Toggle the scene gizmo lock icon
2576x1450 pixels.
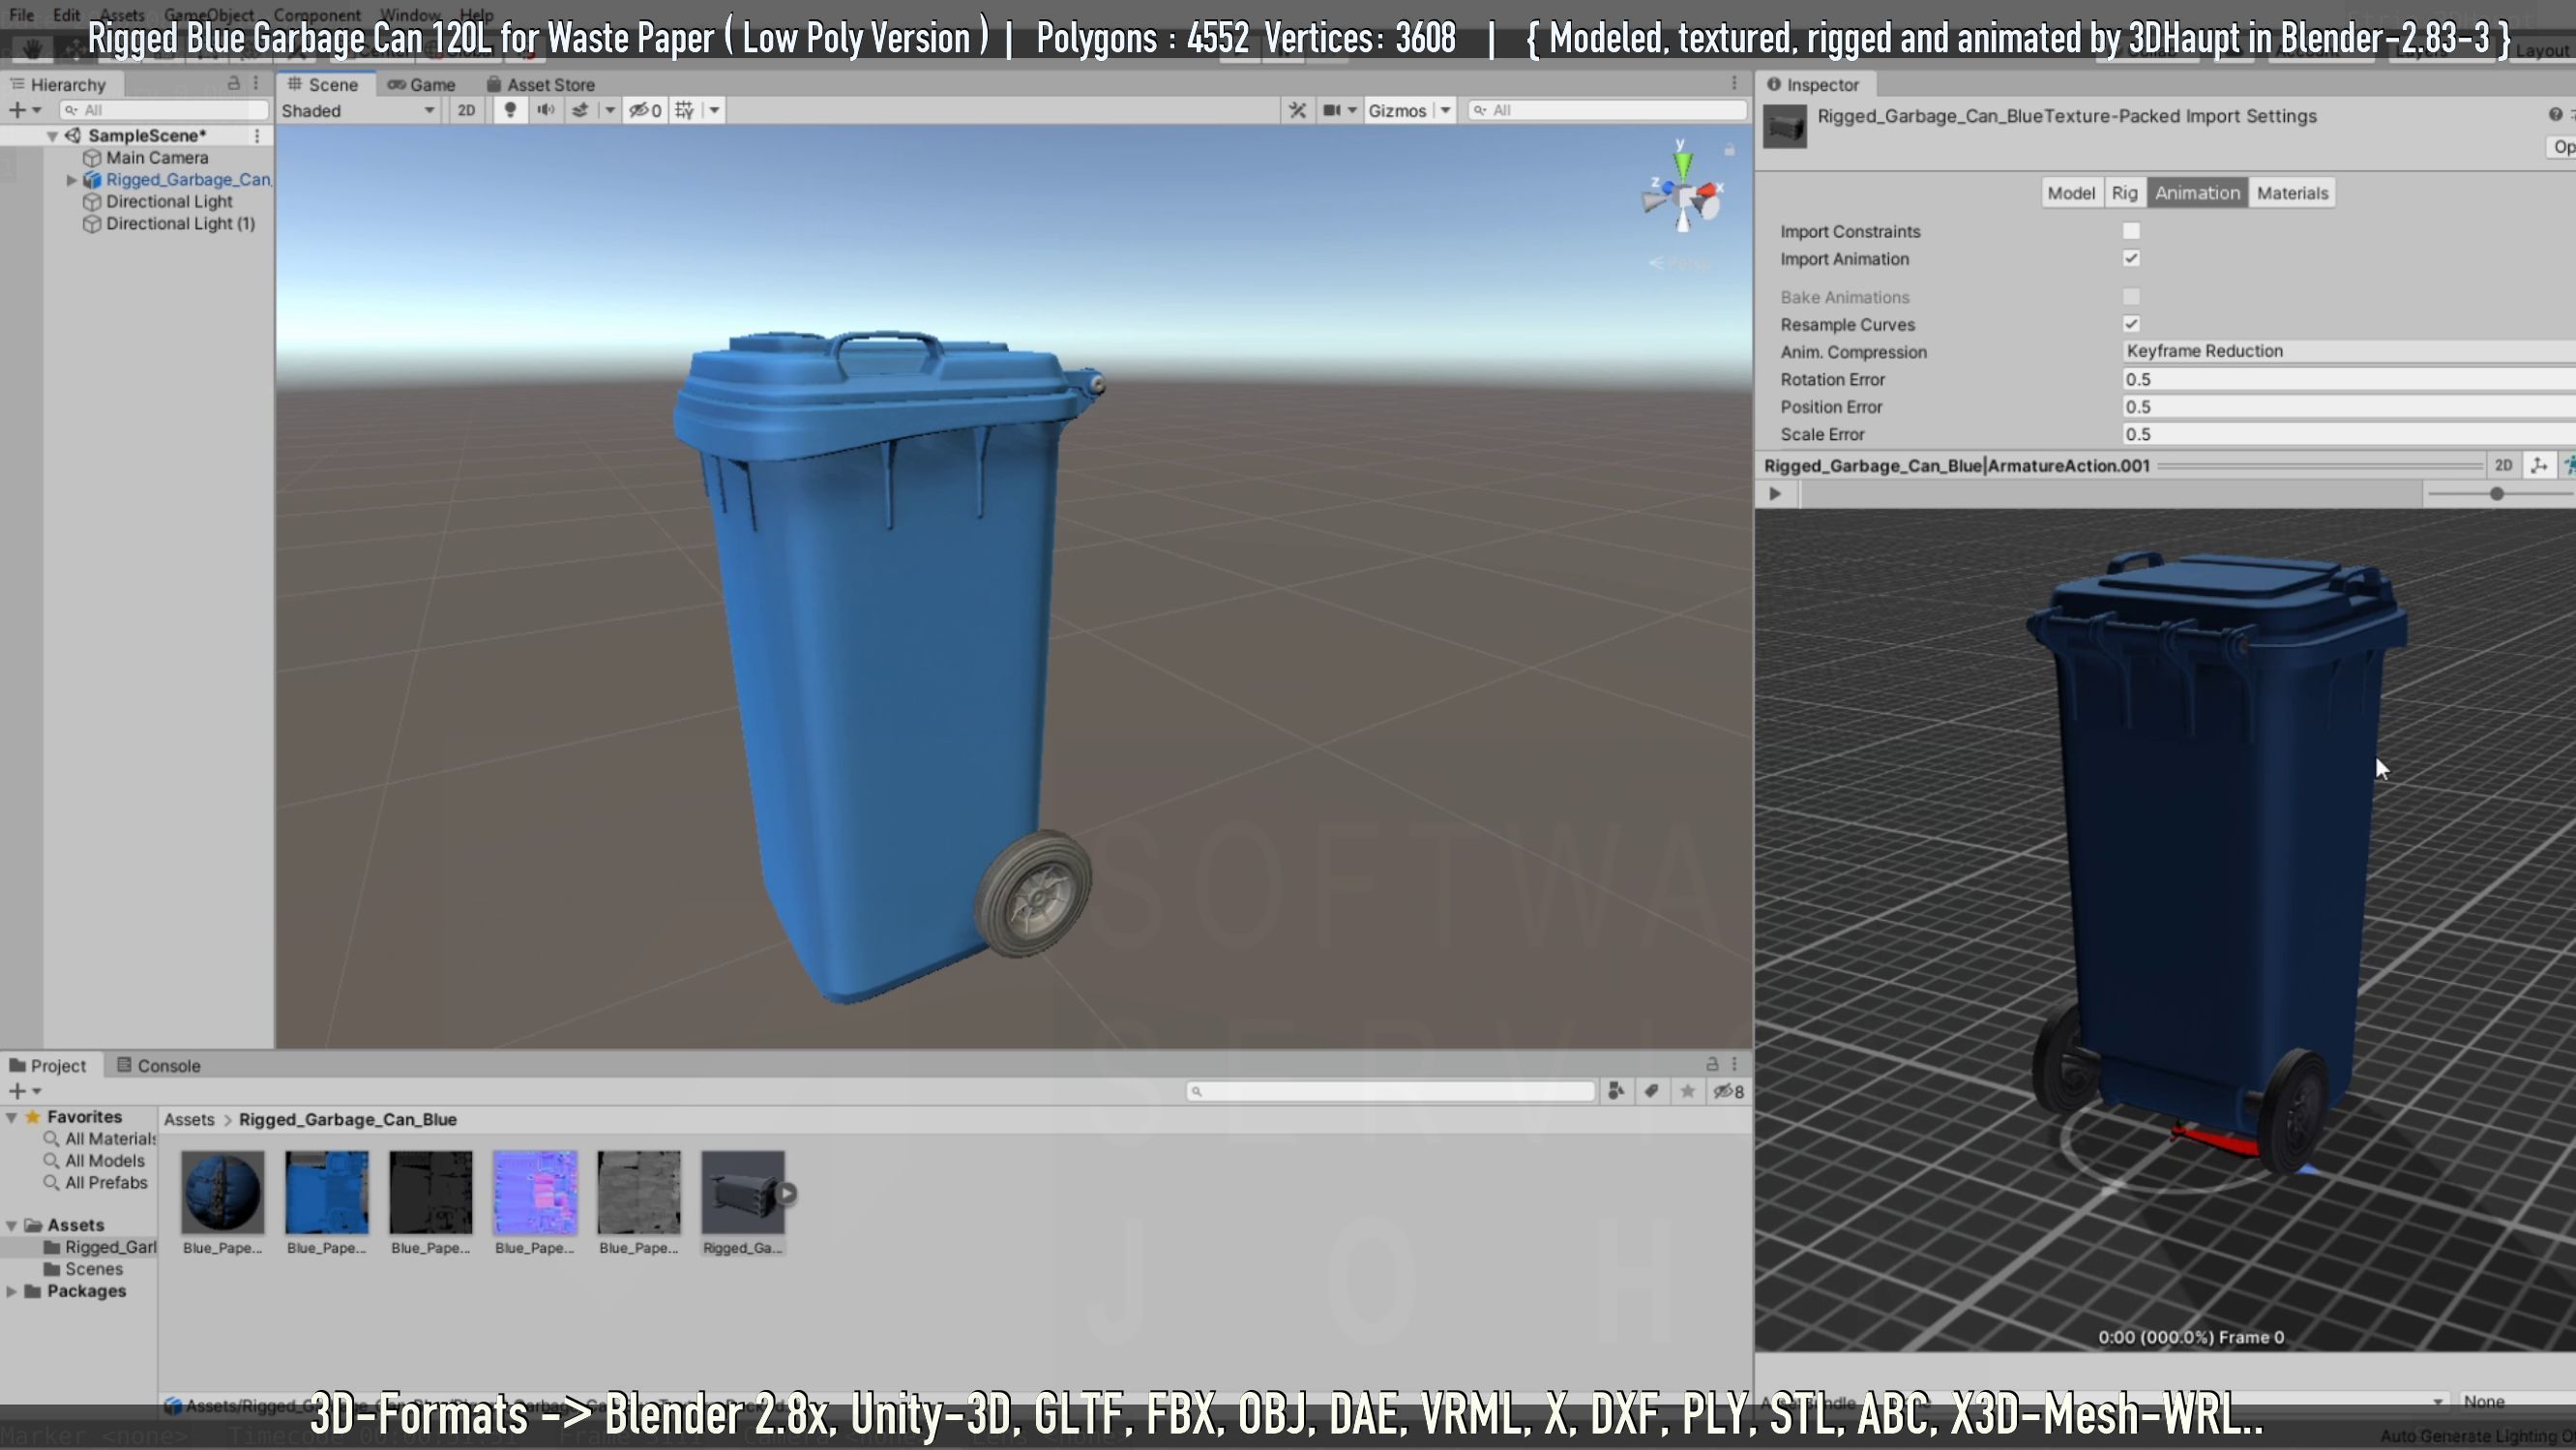coord(1729,150)
